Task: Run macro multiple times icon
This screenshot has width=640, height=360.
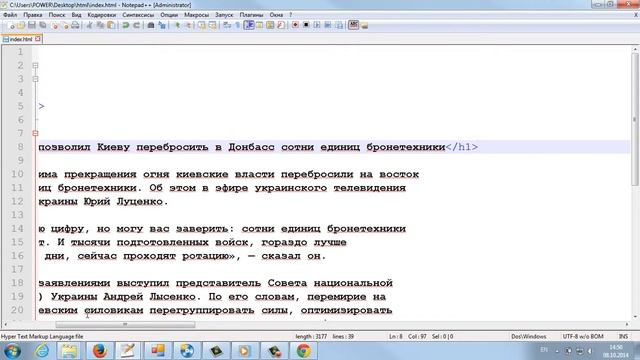Action: coord(328,25)
